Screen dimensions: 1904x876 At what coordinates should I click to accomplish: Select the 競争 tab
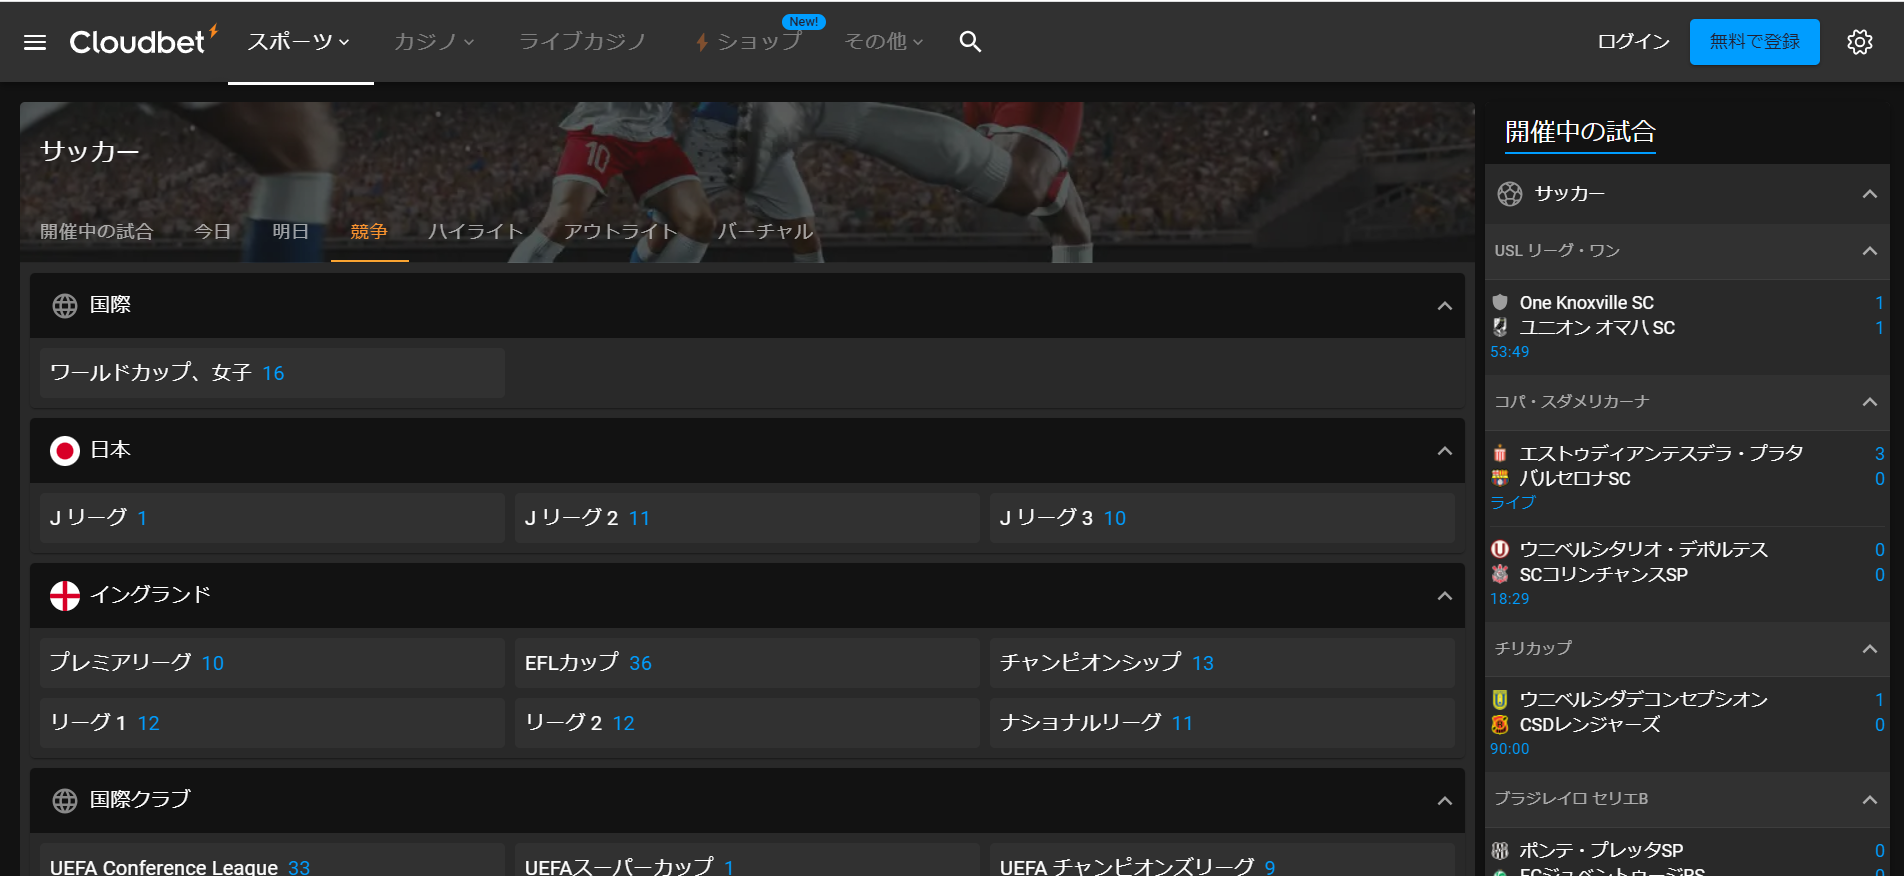[369, 232]
